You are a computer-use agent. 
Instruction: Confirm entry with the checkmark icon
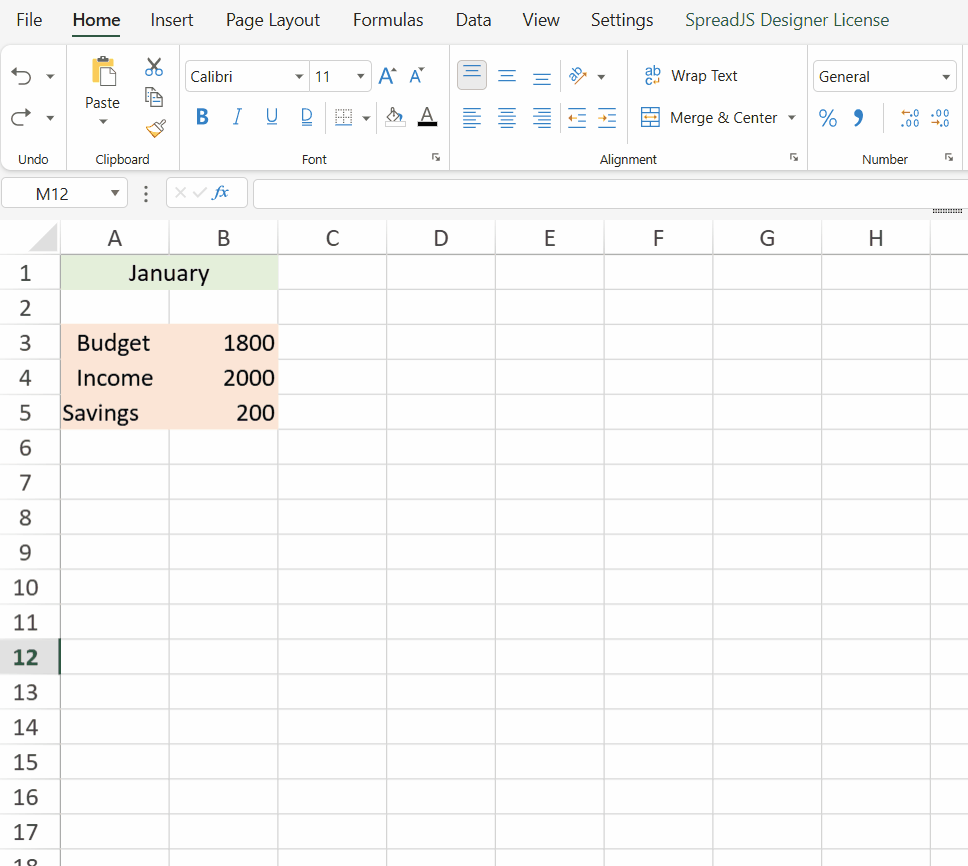(199, 193)
